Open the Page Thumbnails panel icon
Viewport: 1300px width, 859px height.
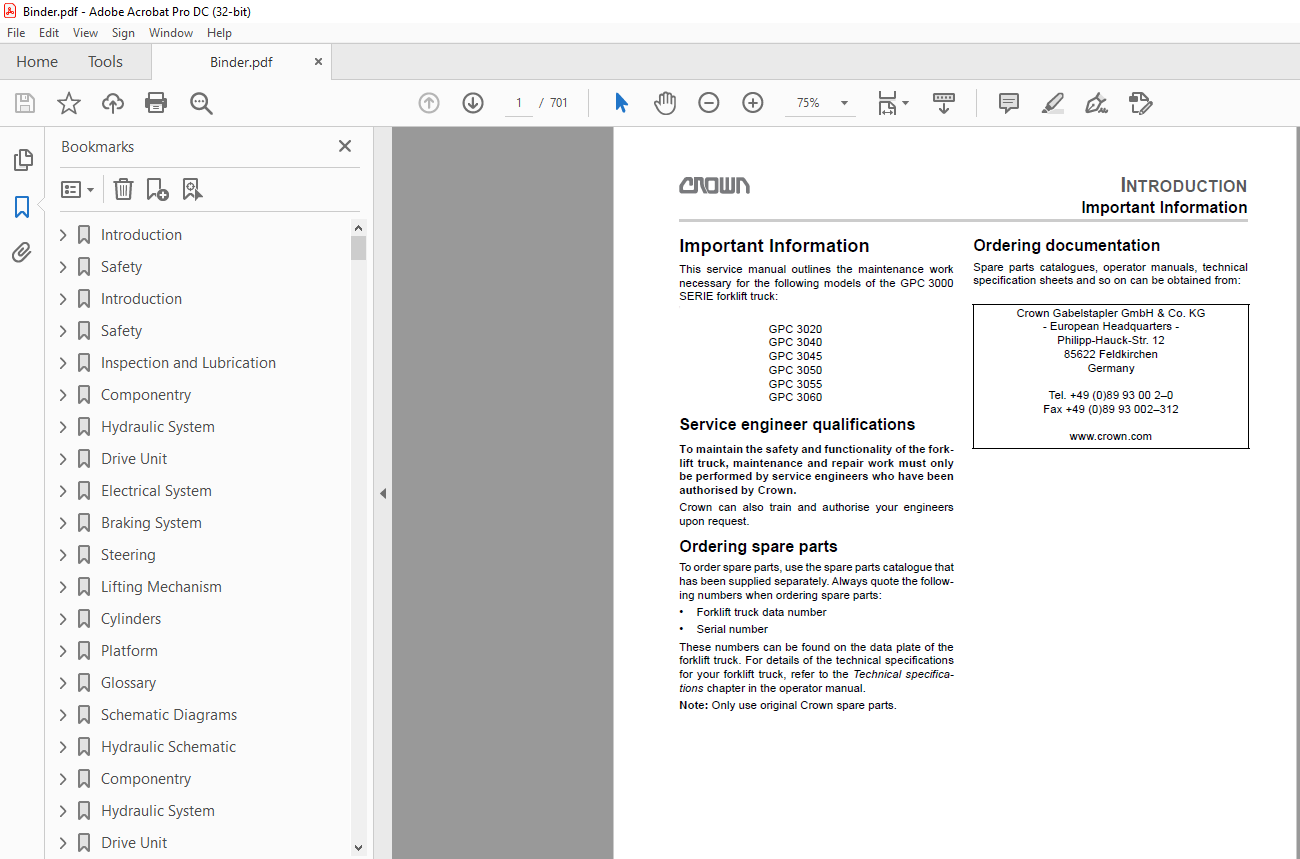22,160
